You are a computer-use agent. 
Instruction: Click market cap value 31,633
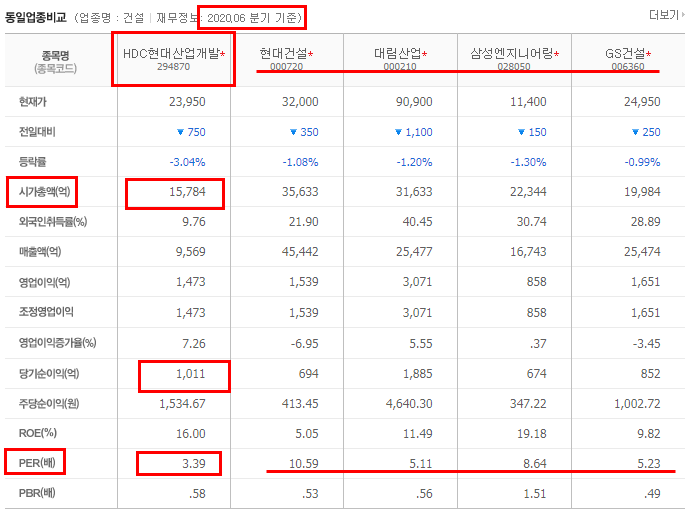click(x=414, y=192)
